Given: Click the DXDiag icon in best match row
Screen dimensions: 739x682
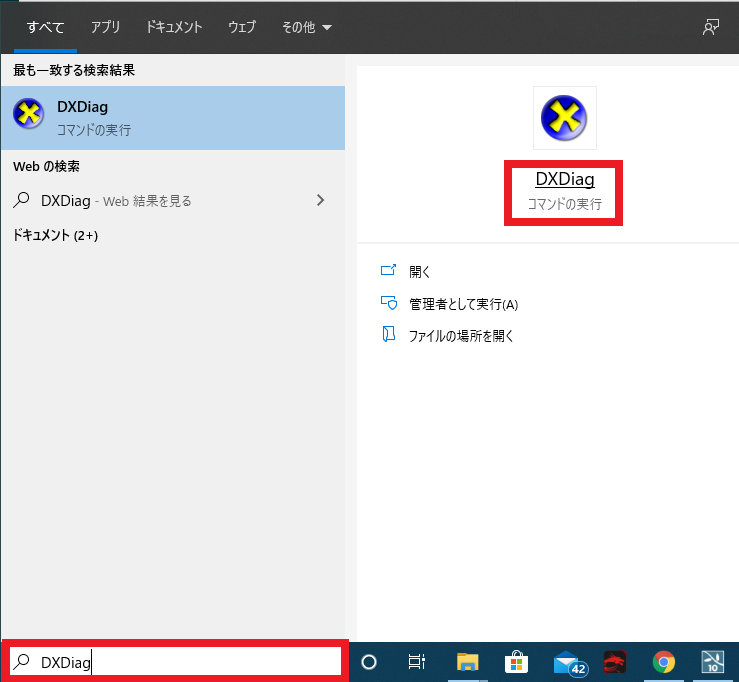Looking at the screenshot, I should pyautogui.click(x=28, y=114).
